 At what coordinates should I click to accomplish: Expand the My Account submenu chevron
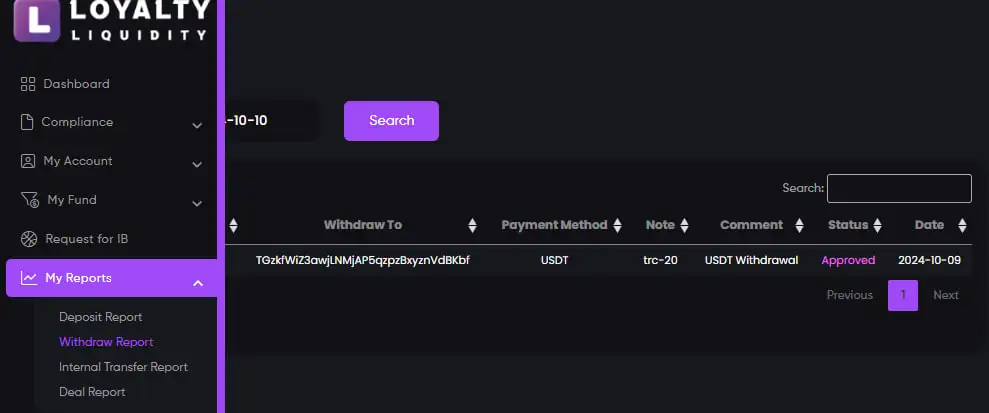[x=197, y=164]
